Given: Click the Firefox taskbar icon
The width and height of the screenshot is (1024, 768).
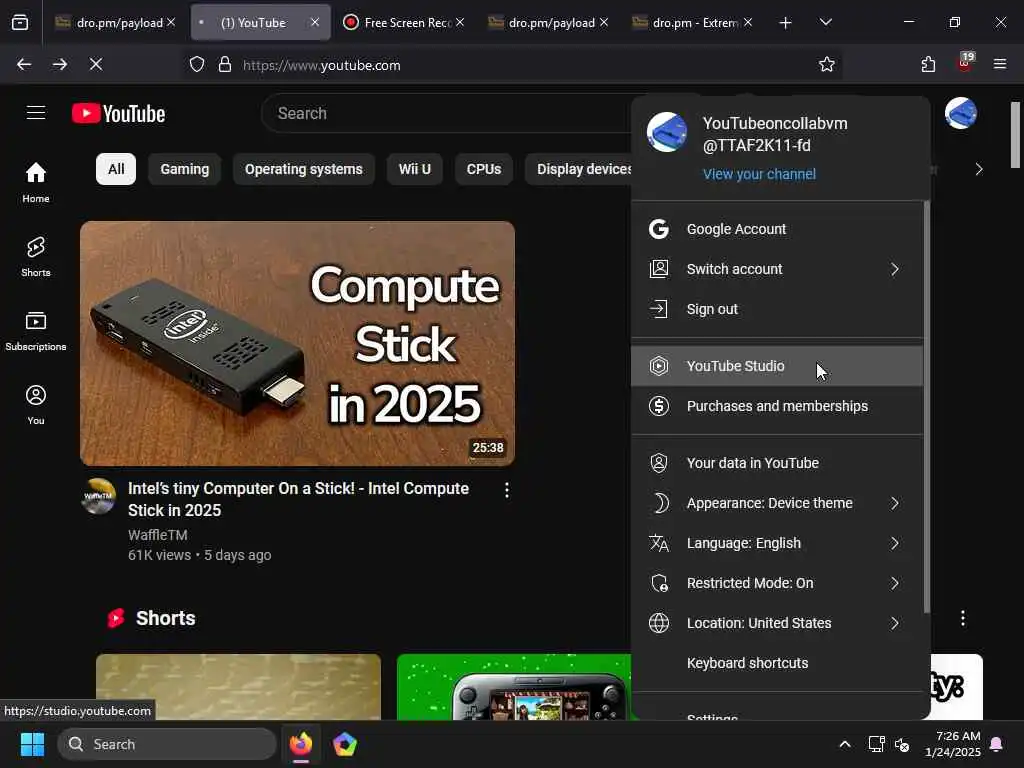Looking at the screenshot, I should tap(301, 744).
